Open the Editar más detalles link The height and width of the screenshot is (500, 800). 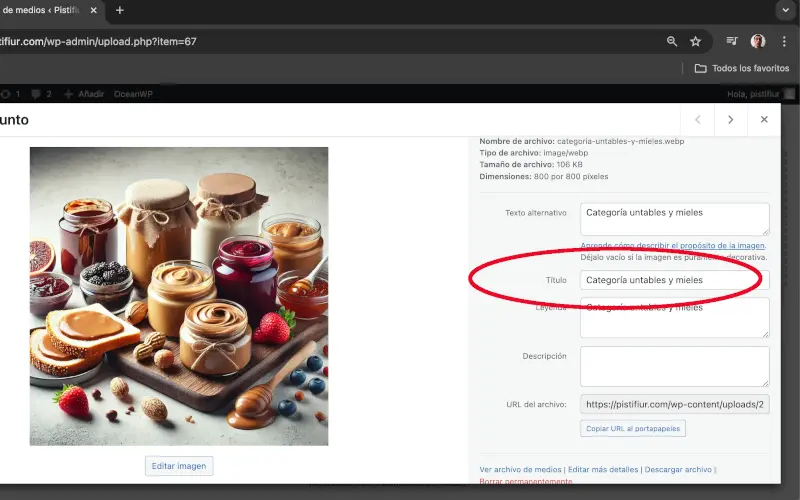604,469
